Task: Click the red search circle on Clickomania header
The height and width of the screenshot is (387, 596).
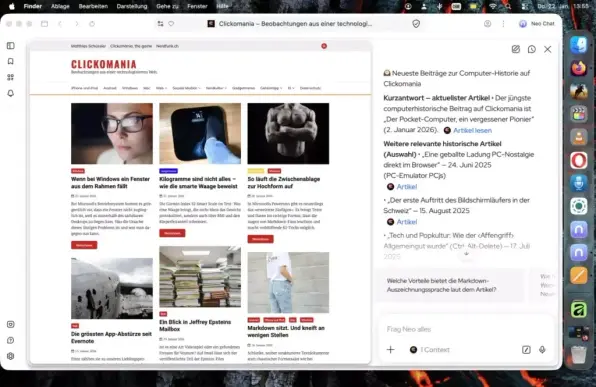Action: (x=324, y=46)
